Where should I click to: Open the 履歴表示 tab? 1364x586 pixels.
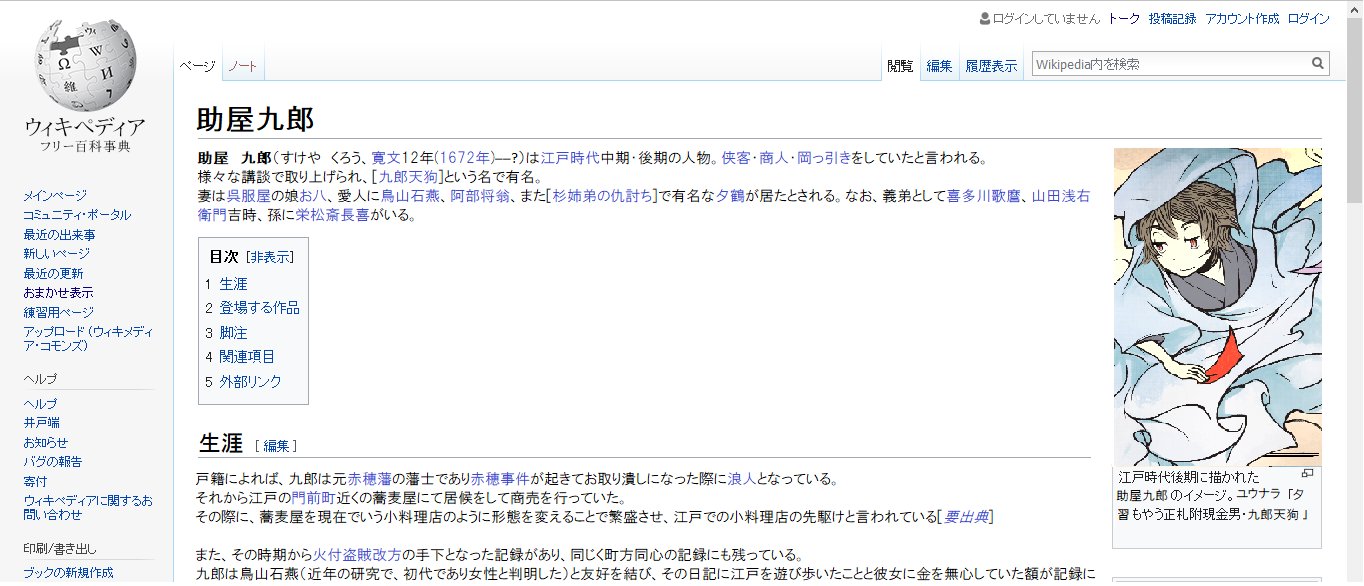pos(991,66)
